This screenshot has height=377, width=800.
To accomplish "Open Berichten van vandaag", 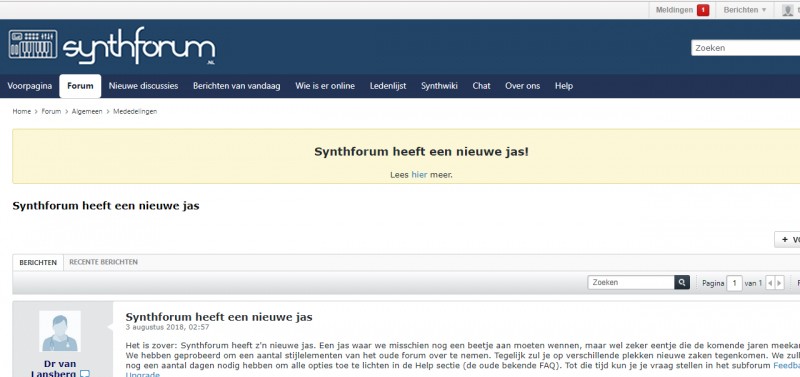I will tap(237, 86).
